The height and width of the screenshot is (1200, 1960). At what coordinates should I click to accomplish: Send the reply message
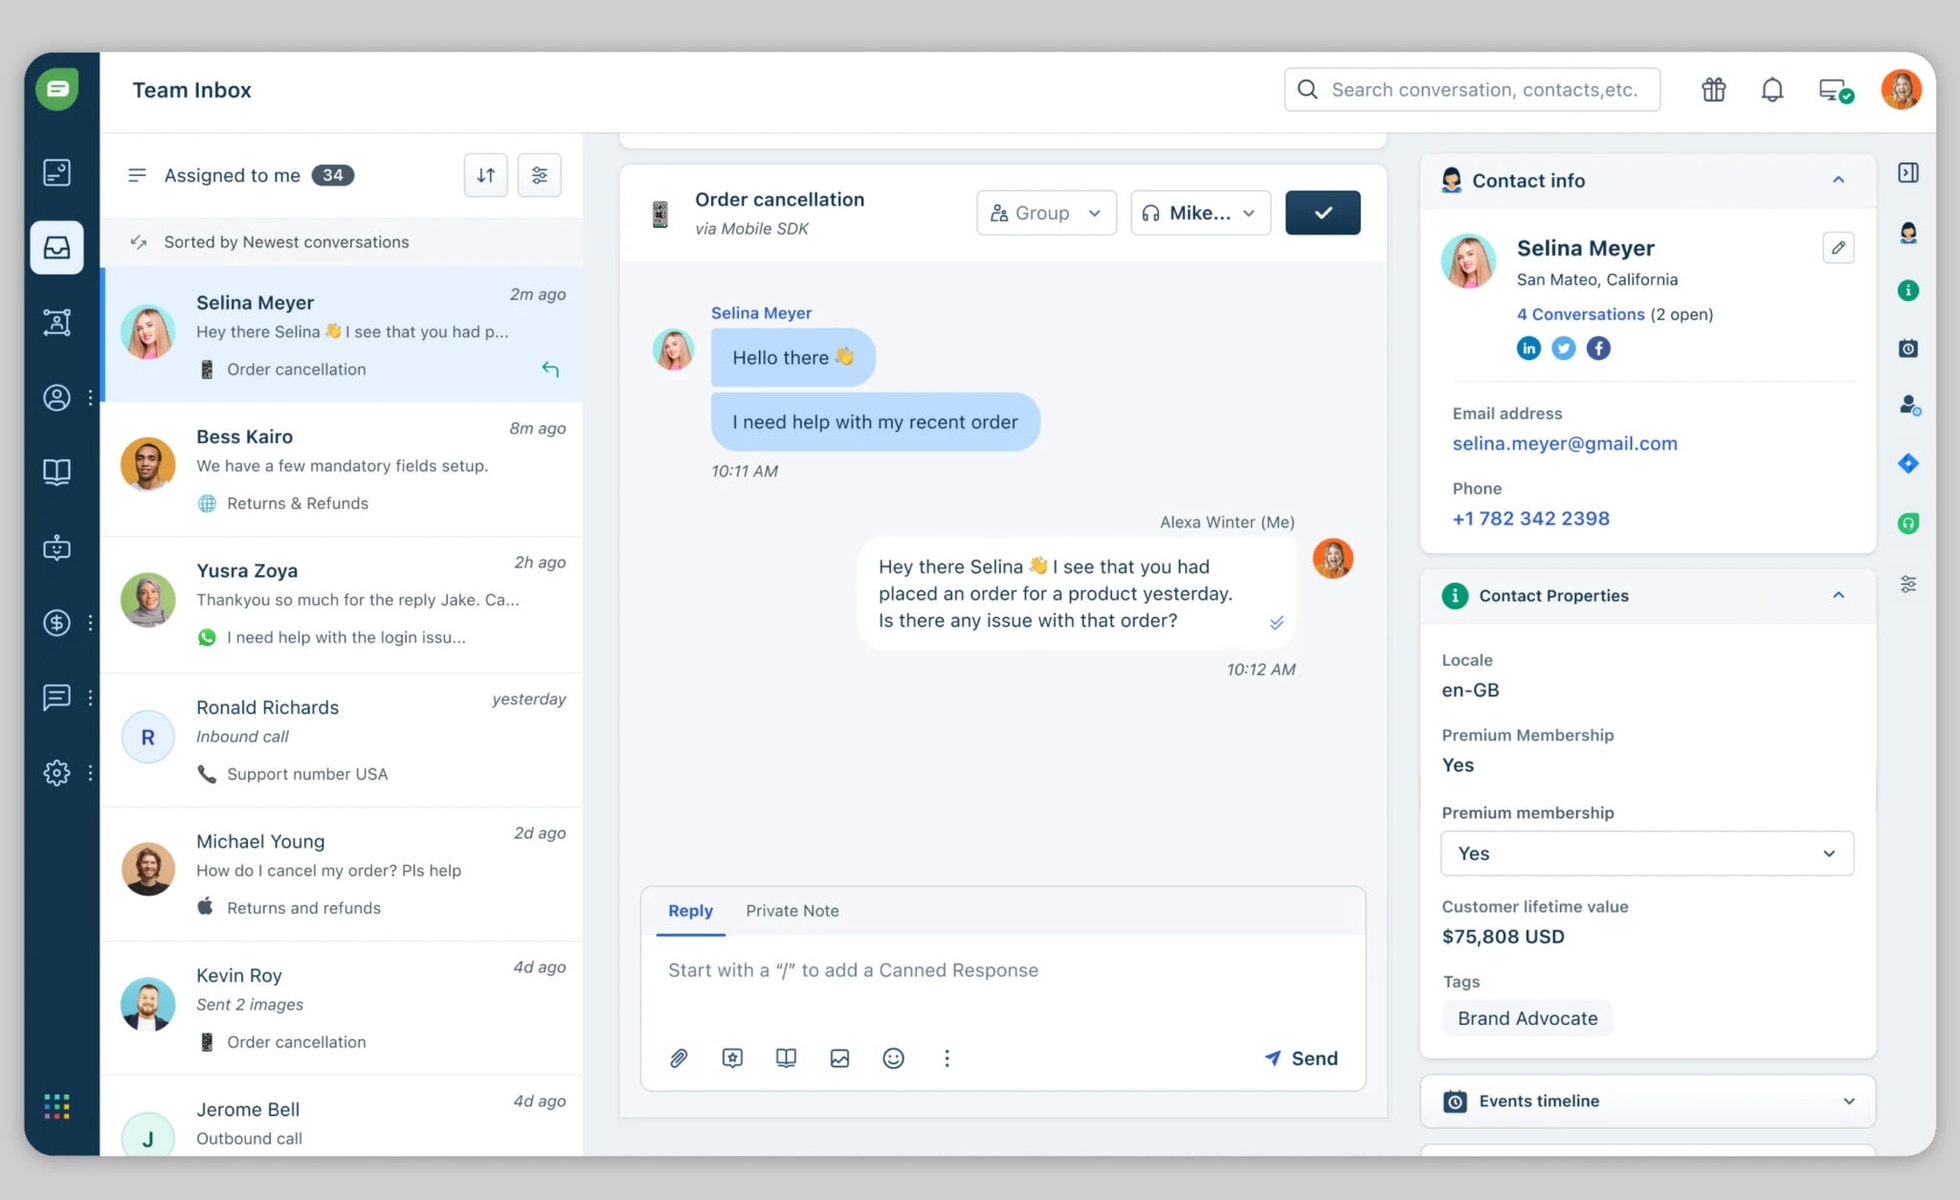(x=1301, y=1058)
